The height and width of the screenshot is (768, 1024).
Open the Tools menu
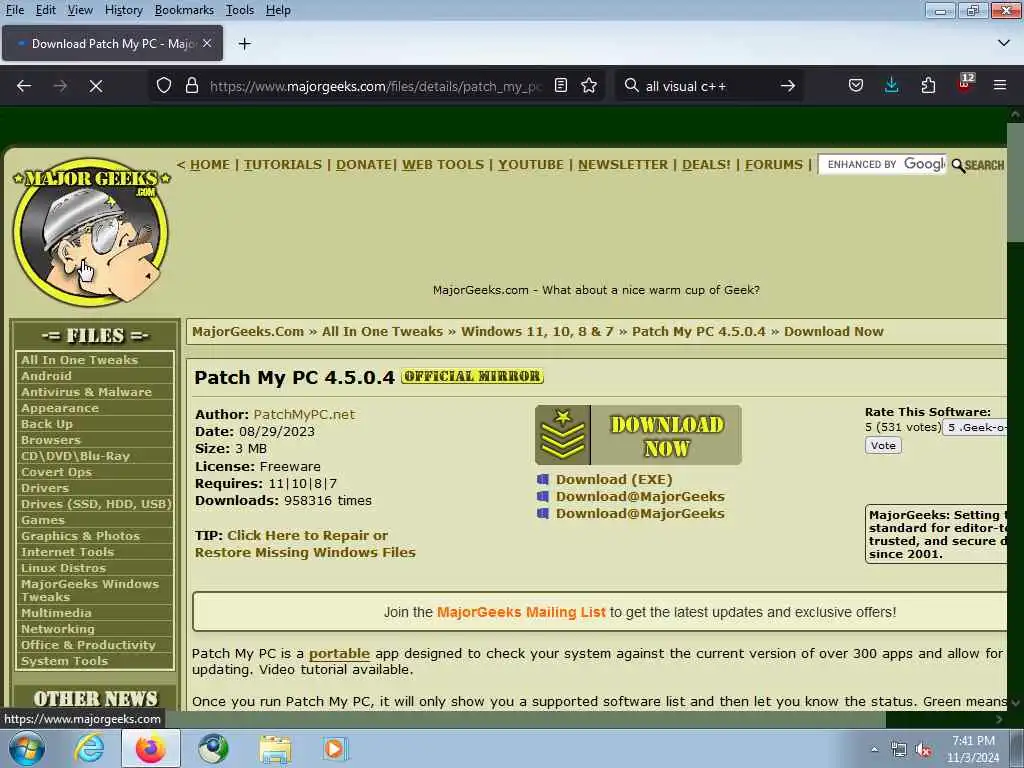[240, 10]
